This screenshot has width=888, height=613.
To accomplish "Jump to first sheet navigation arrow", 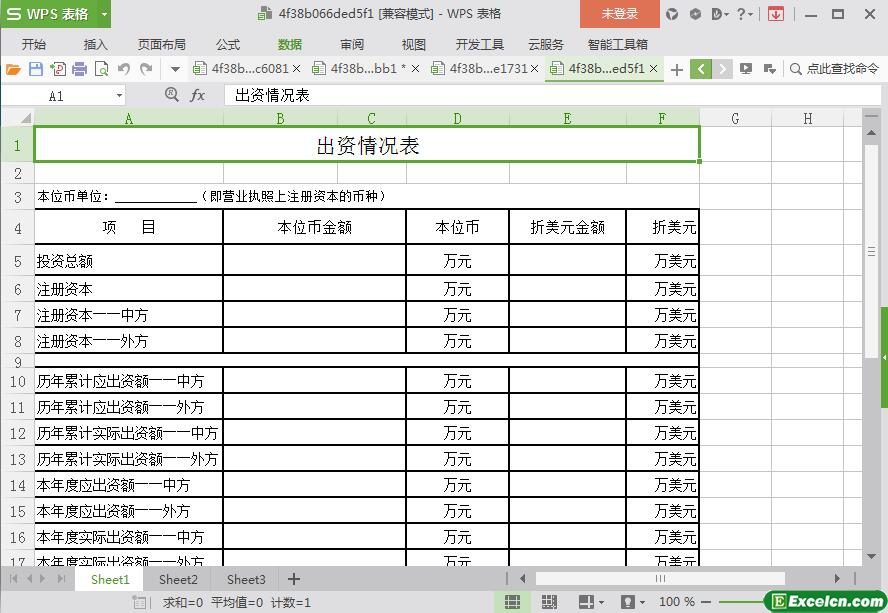I will tap(13, 578).
